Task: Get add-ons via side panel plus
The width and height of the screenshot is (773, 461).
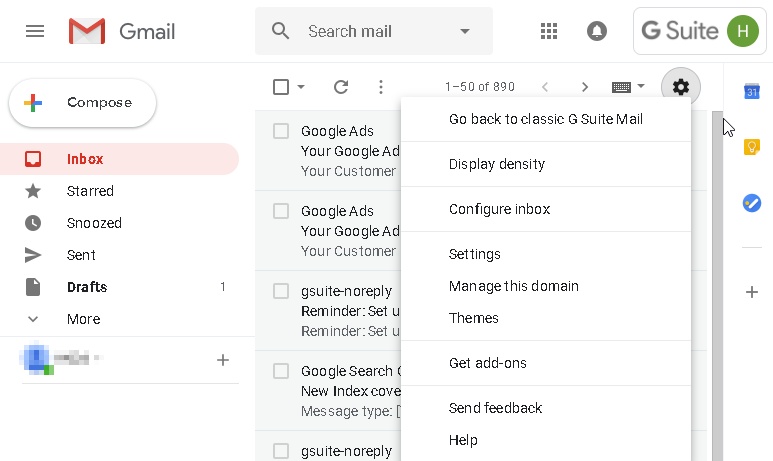Action: point(751,292)
